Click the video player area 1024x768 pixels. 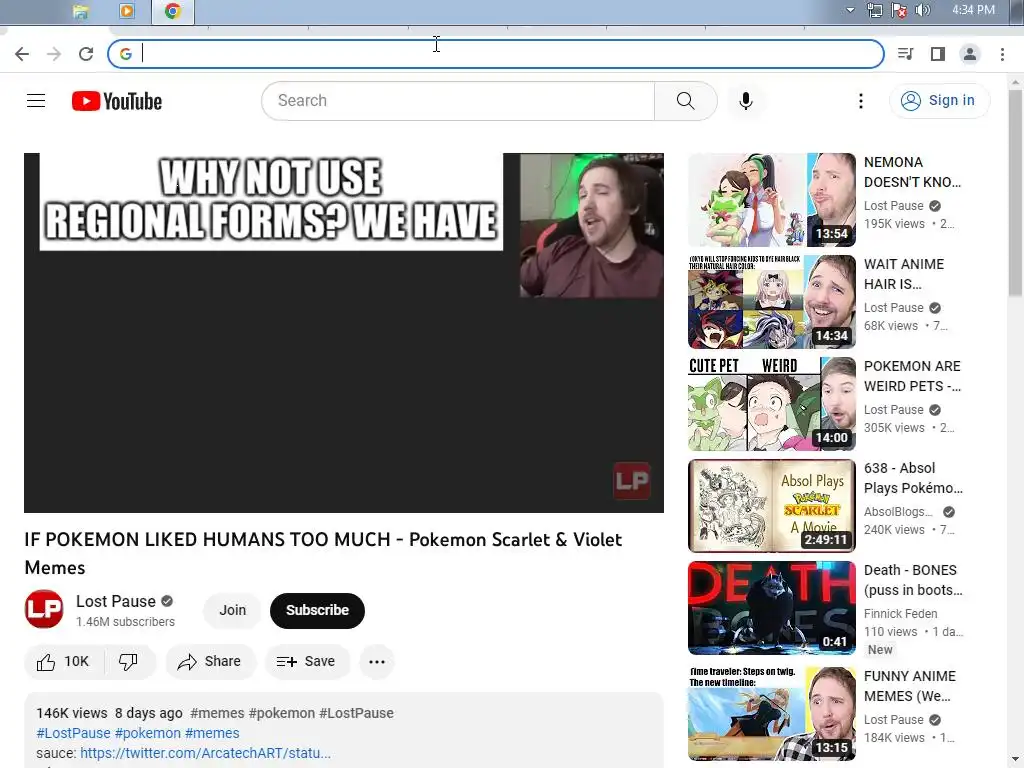[344, 332]
